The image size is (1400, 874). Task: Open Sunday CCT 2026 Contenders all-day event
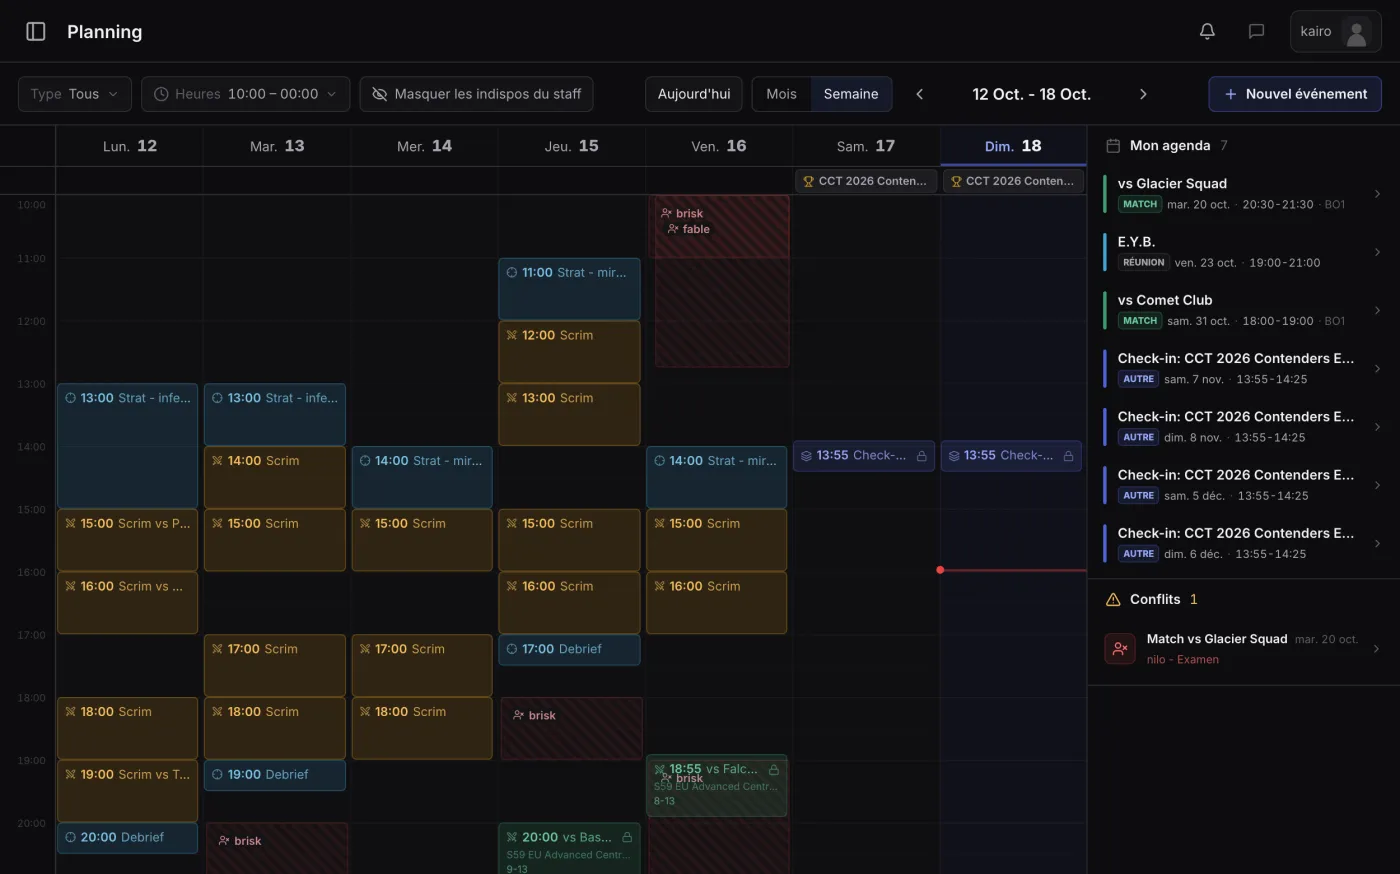click(x=1012, y=181)
